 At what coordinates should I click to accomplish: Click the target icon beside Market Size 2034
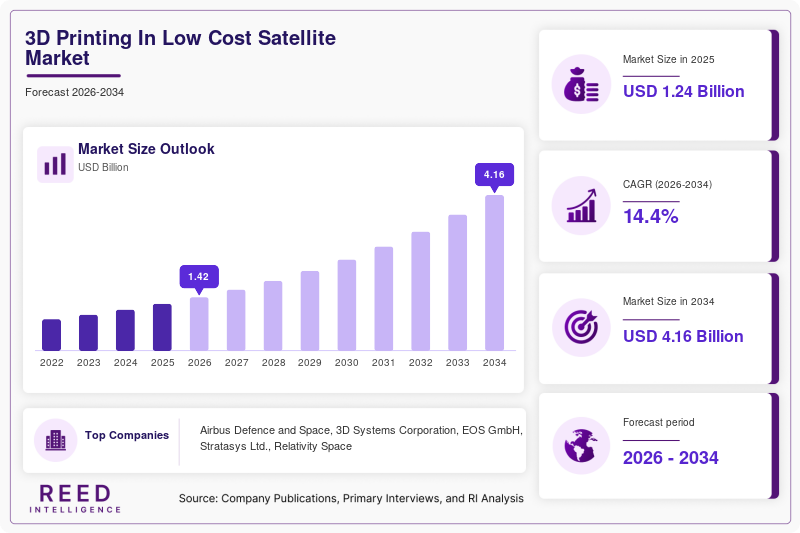581,327
